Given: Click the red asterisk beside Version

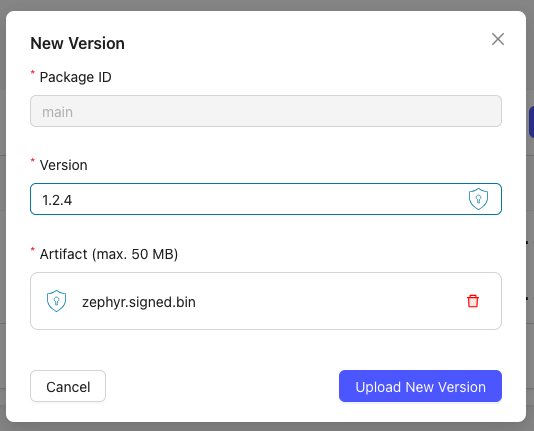Looking at the screenshot, I should click(33, 161).
